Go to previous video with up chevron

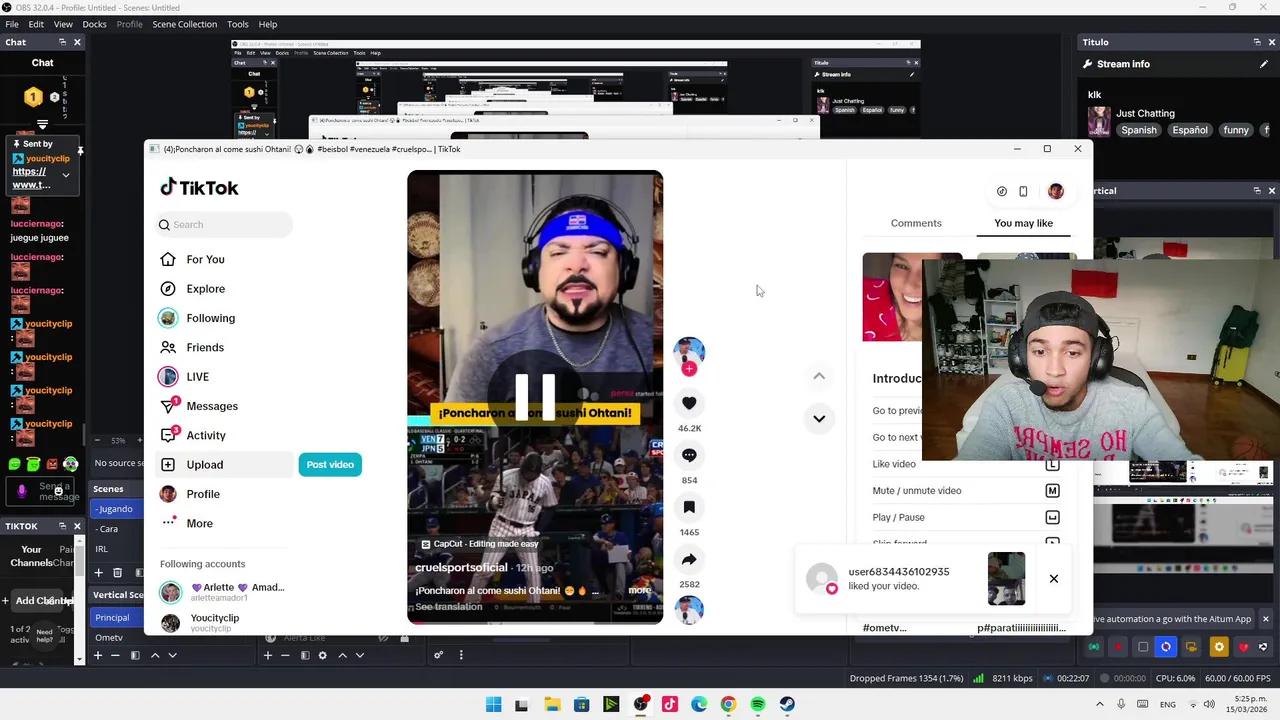tap(819, 376)
